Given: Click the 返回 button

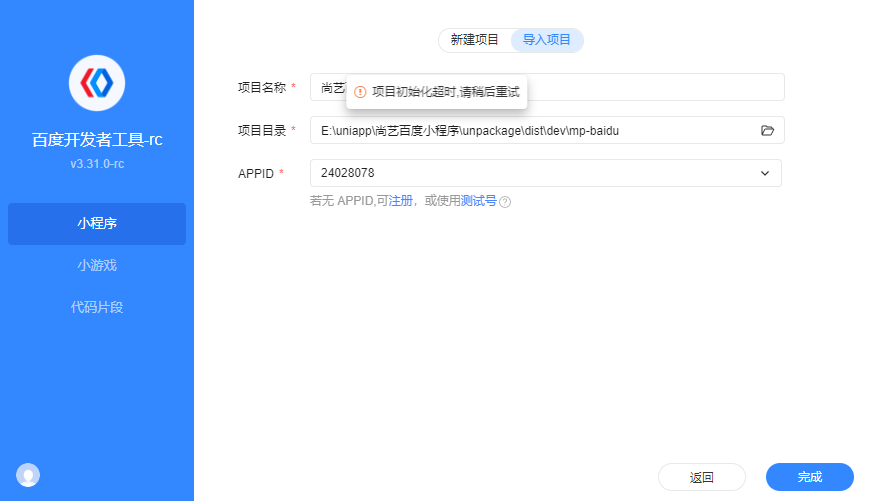Looking at the screenshot, I should click(702, 477).
